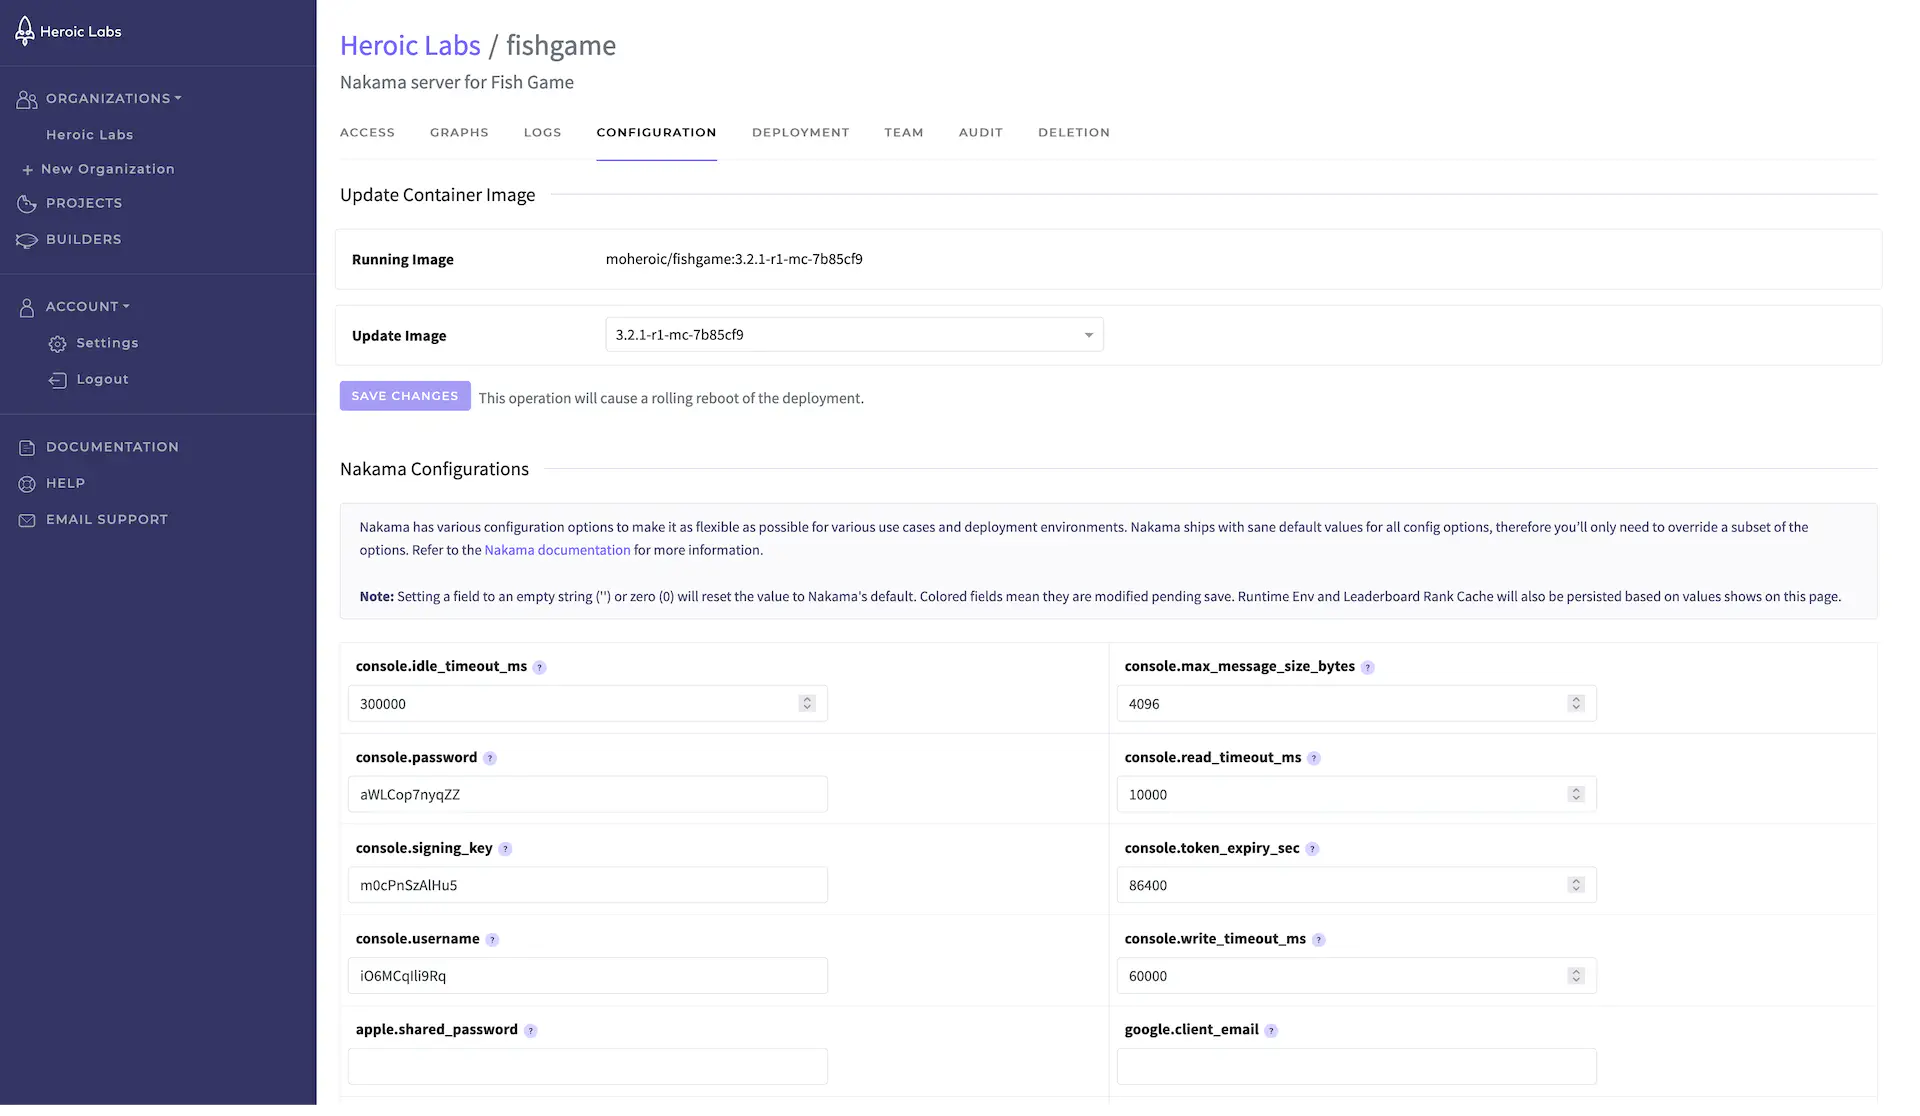Open Documentation from the sidebar
1920x1116 pixels.
tap(112, 448)
